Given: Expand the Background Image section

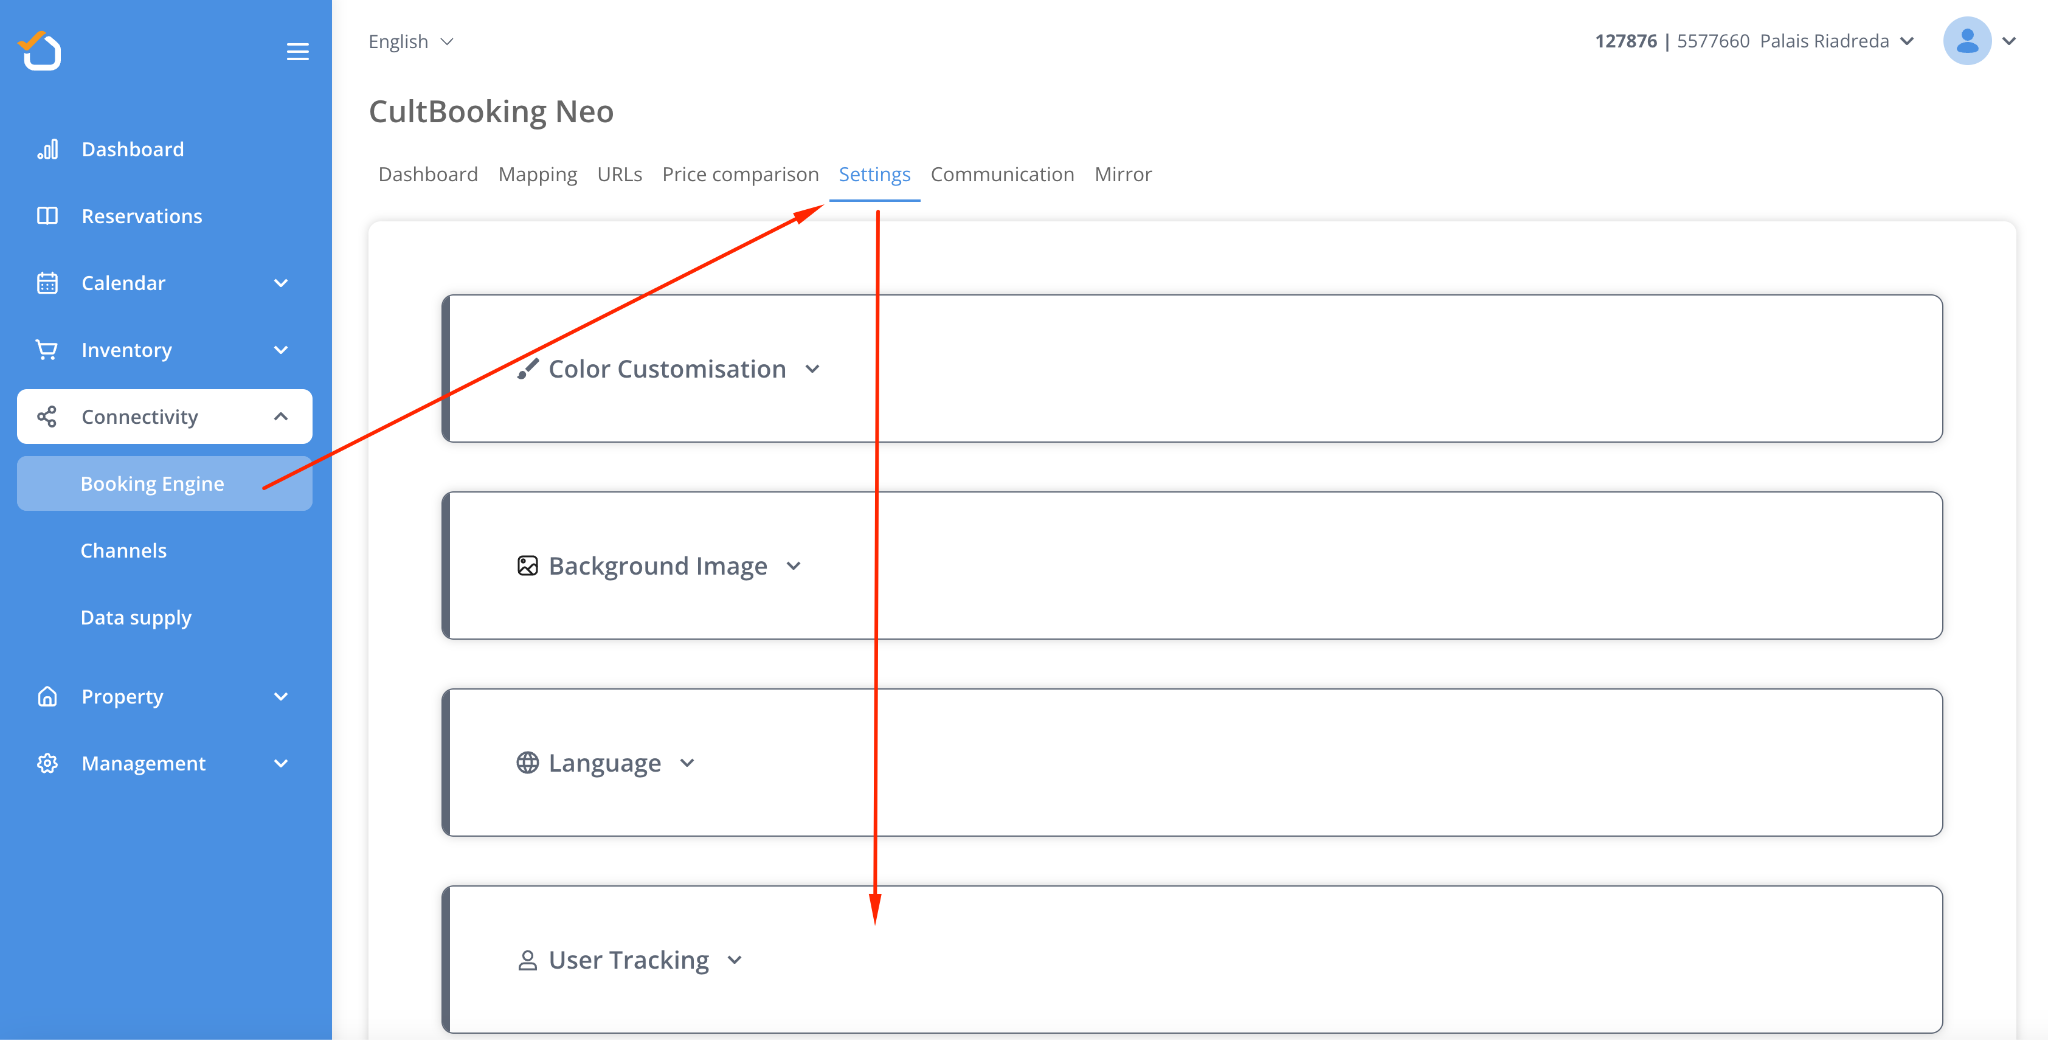Looking at the screenshot, I should pos(659,566).
